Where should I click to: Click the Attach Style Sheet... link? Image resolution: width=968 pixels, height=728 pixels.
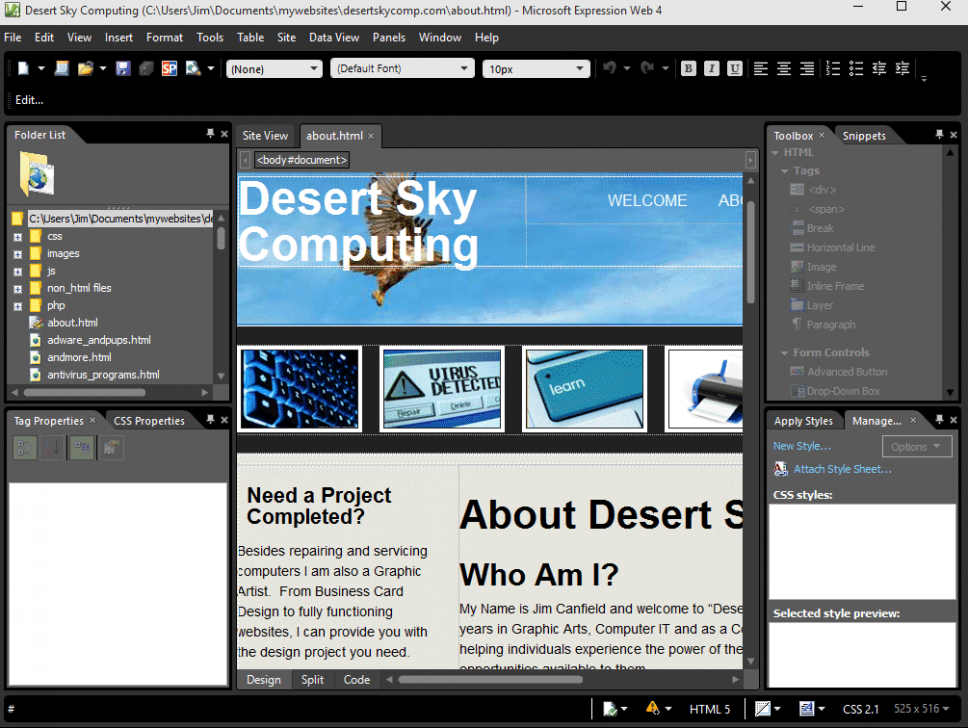click(x=843, y=469)
